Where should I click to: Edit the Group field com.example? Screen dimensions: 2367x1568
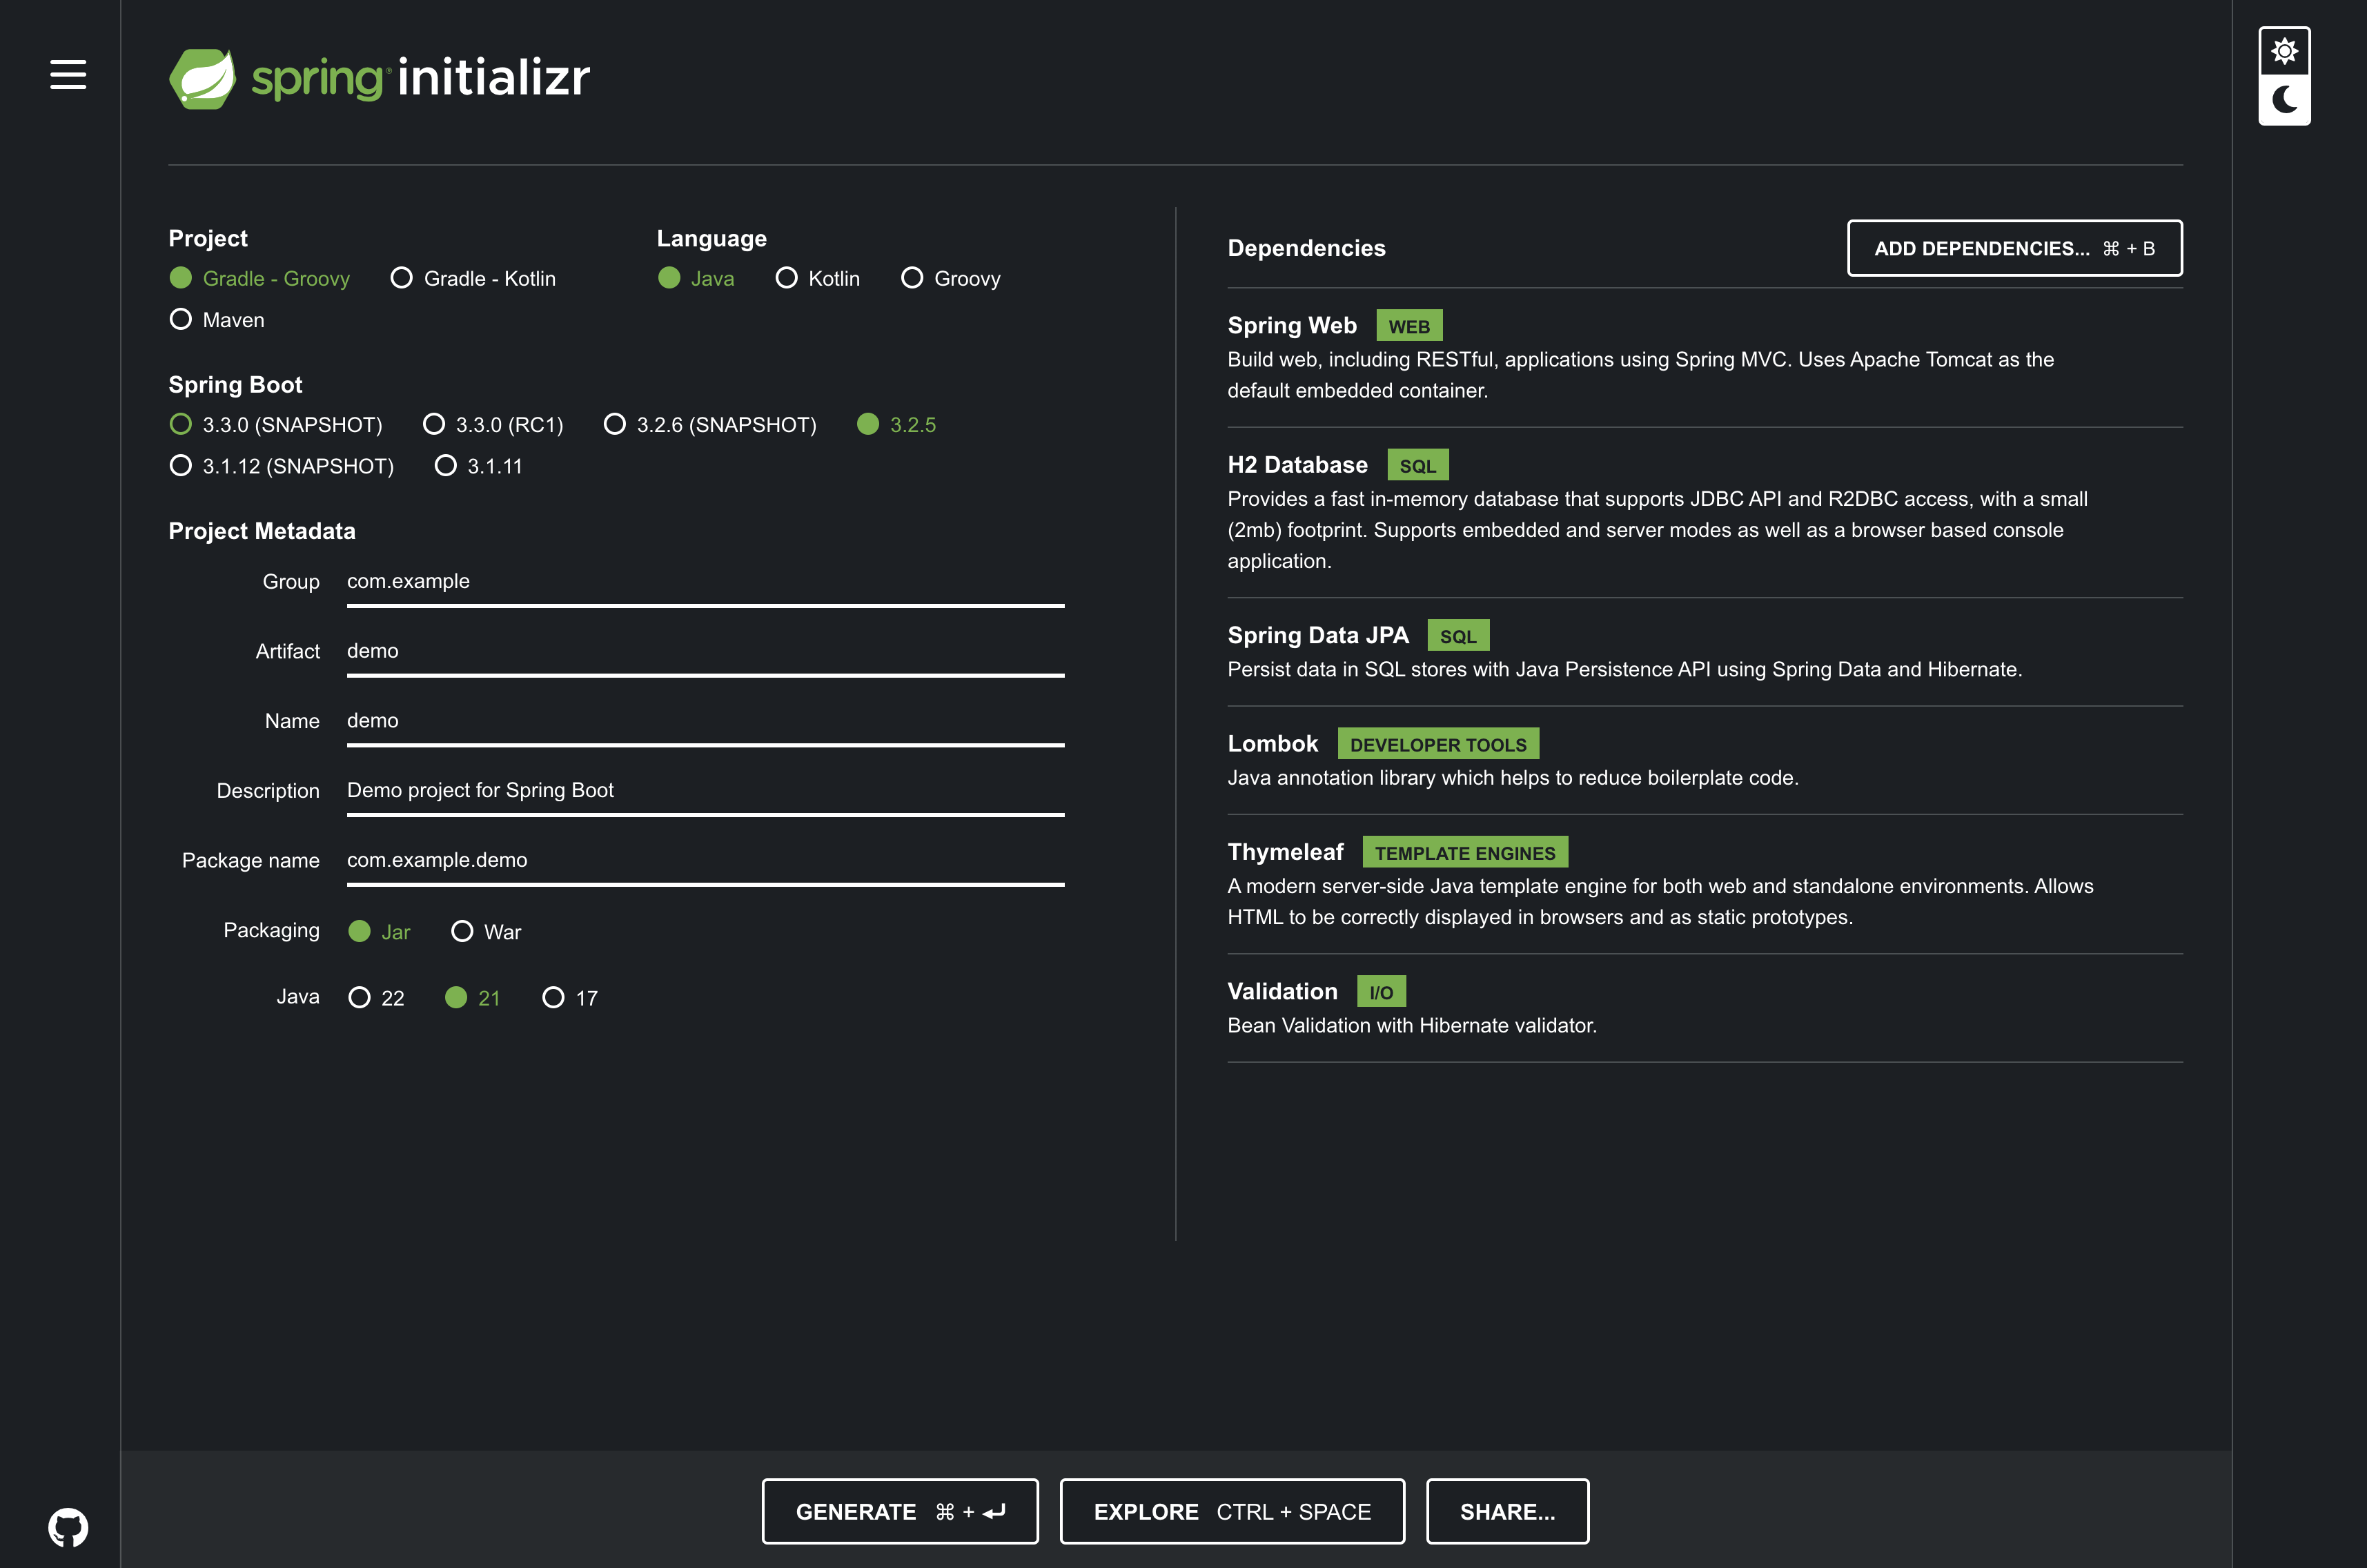click(x=705, y=582)
